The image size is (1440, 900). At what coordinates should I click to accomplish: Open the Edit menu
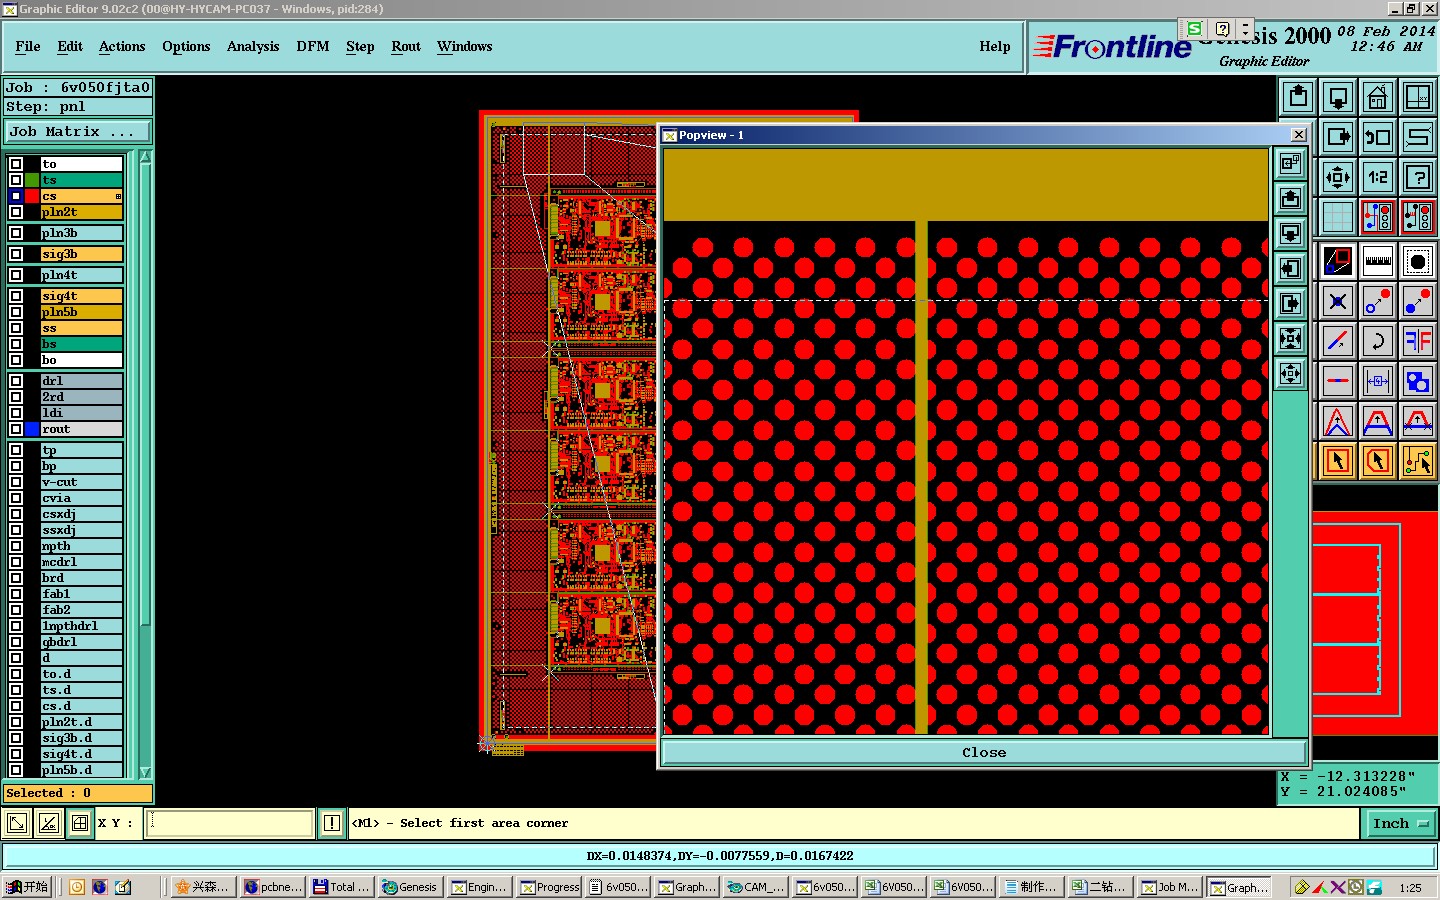point(70,46)
